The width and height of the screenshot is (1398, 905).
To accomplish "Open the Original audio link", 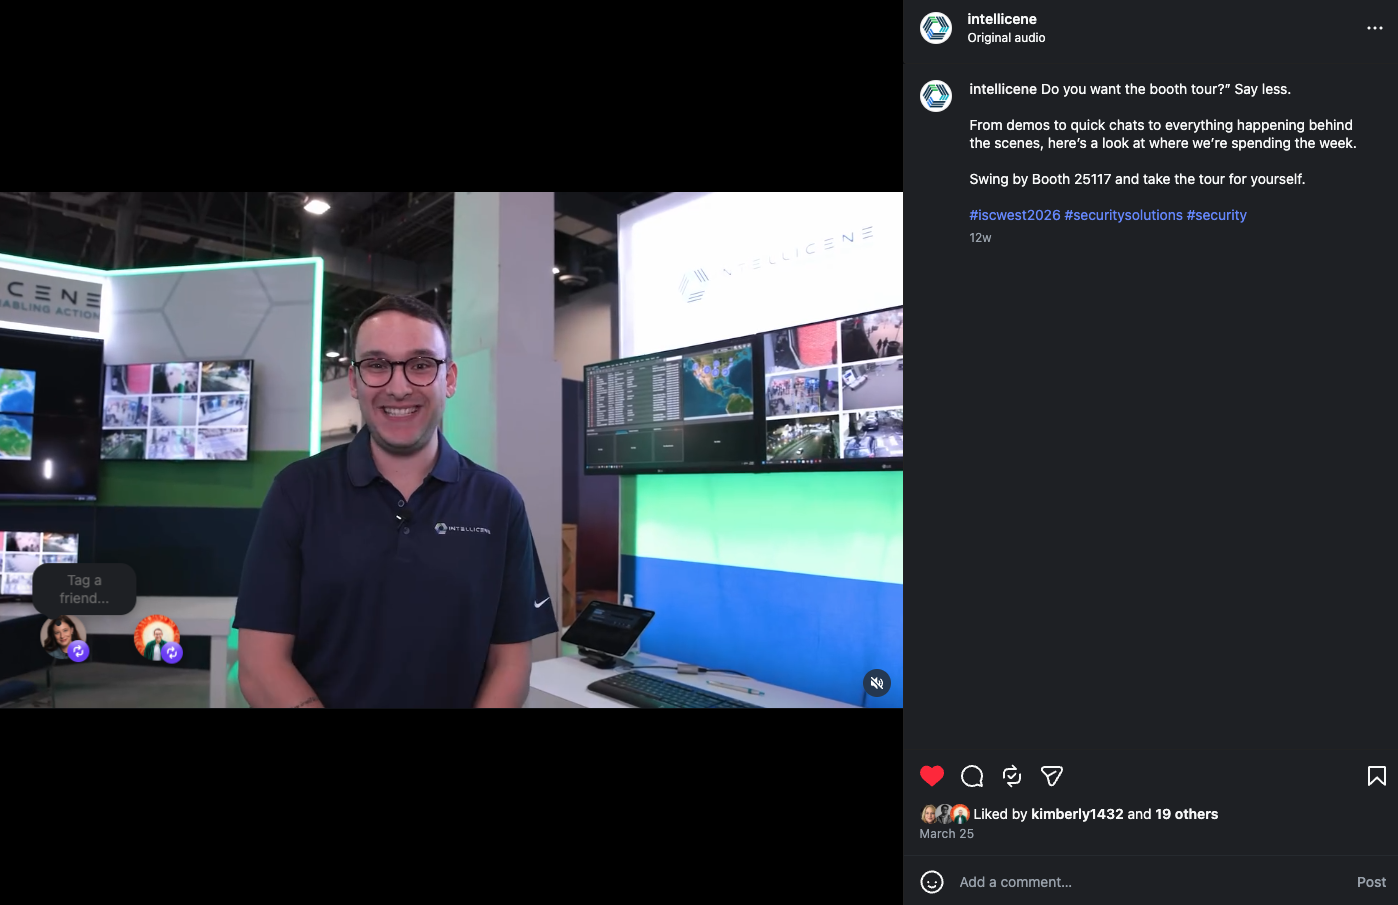I will click(1006, 38).
